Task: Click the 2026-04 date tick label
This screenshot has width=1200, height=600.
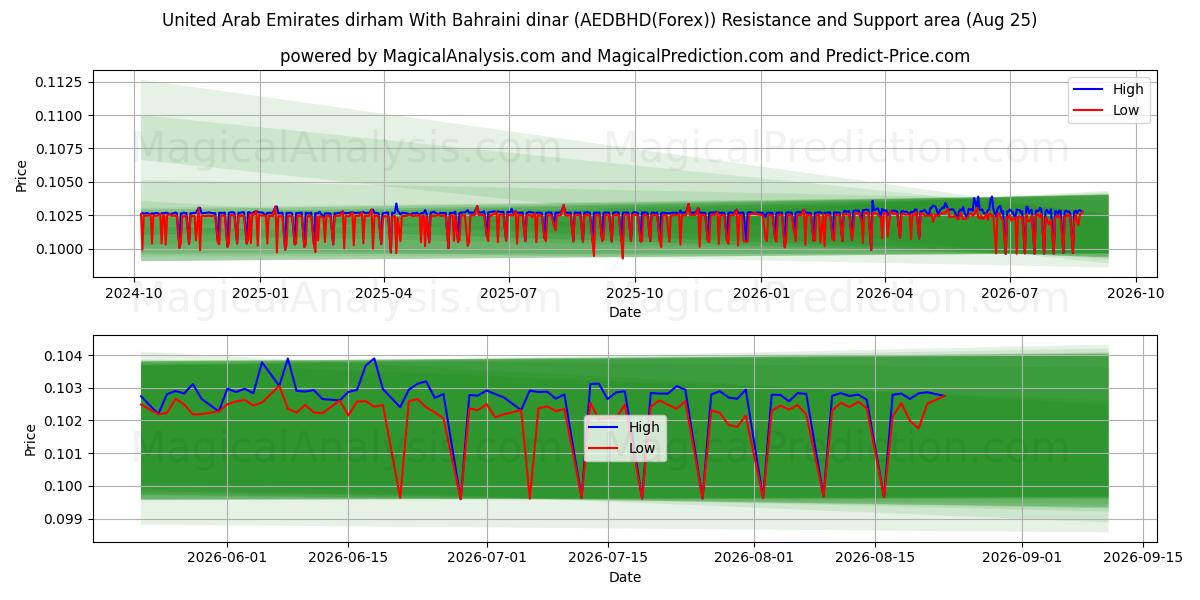Action: 885,294
